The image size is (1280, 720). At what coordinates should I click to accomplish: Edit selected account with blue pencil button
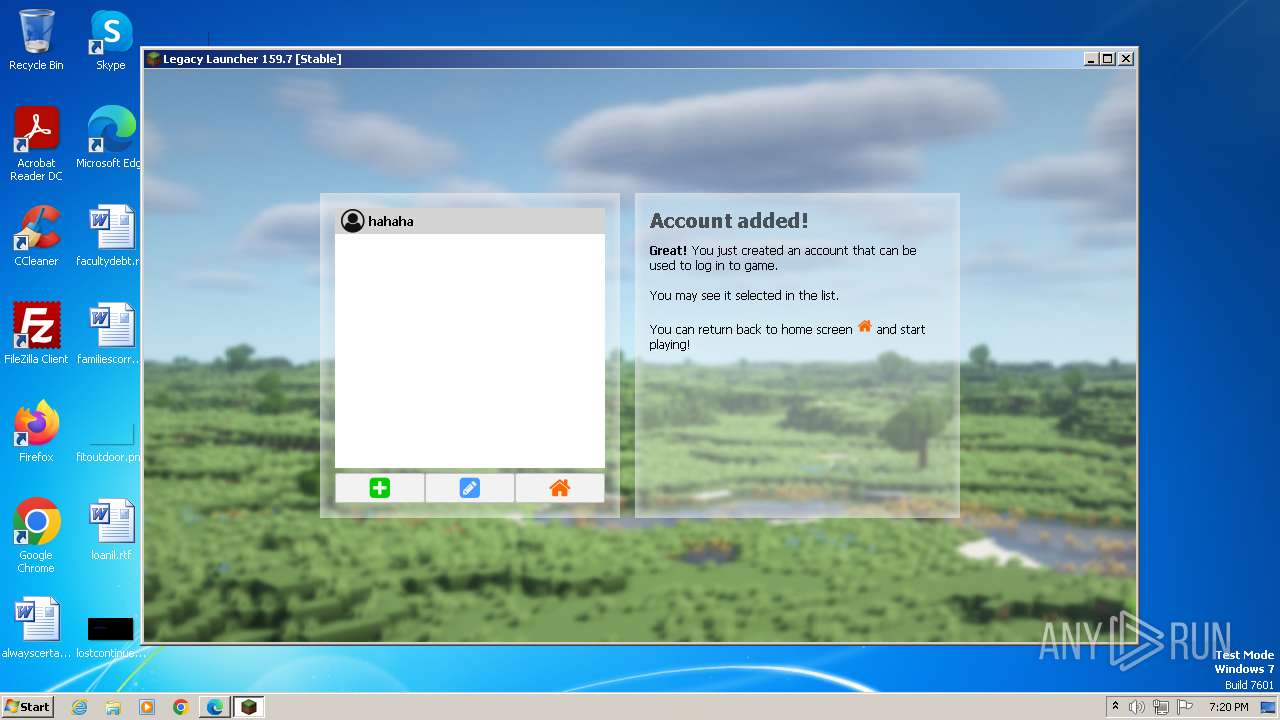click(470, 488)
